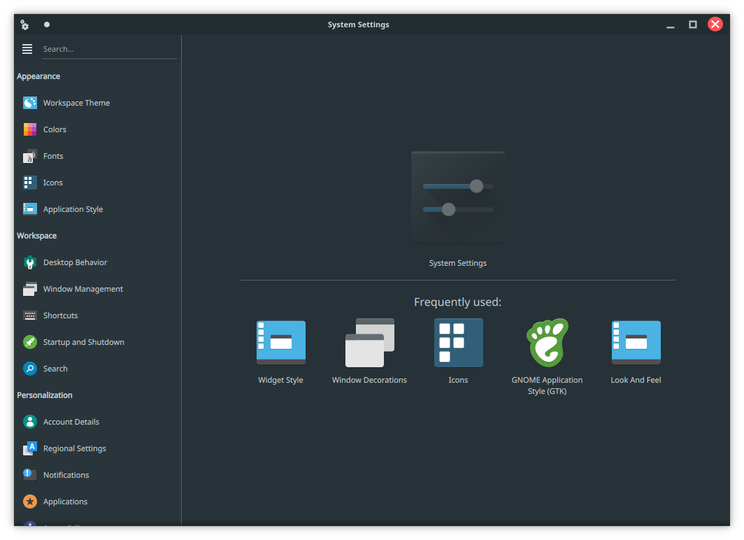Open the hamburger menu button

(27, 49)
